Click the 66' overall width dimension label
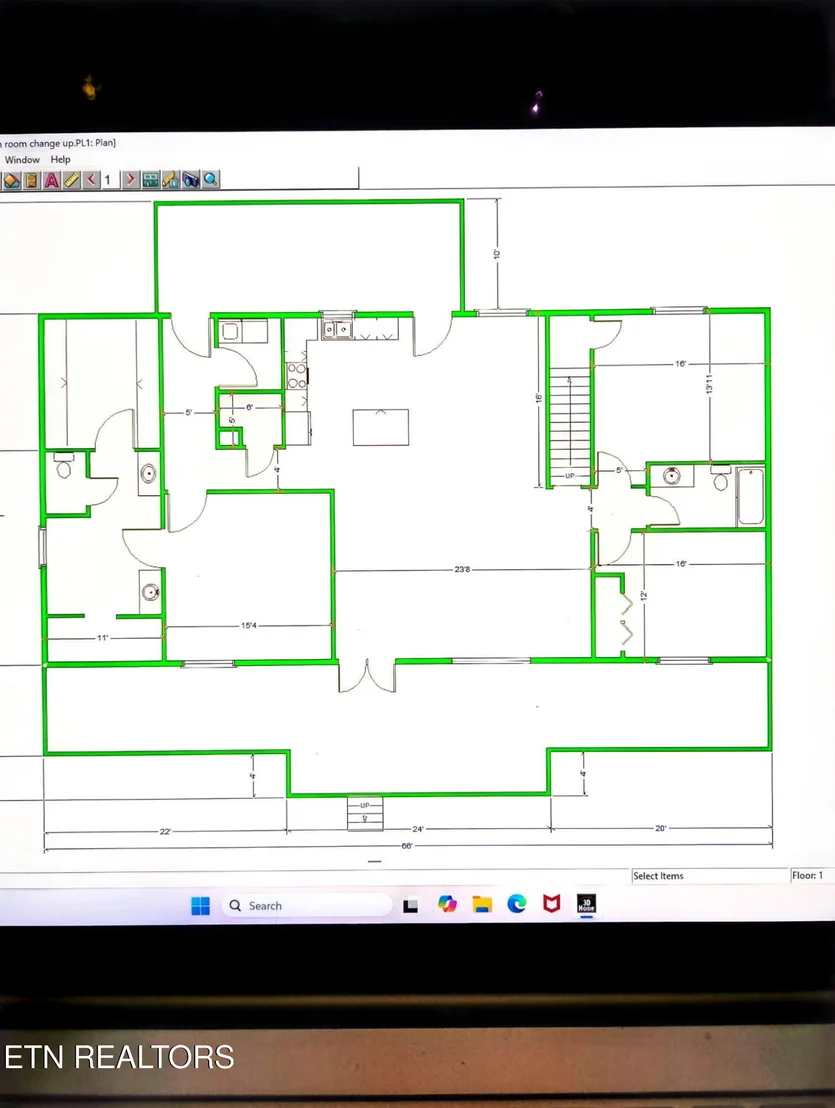The width and height of the screenshot is (835, 1108). tap(407, 846)
